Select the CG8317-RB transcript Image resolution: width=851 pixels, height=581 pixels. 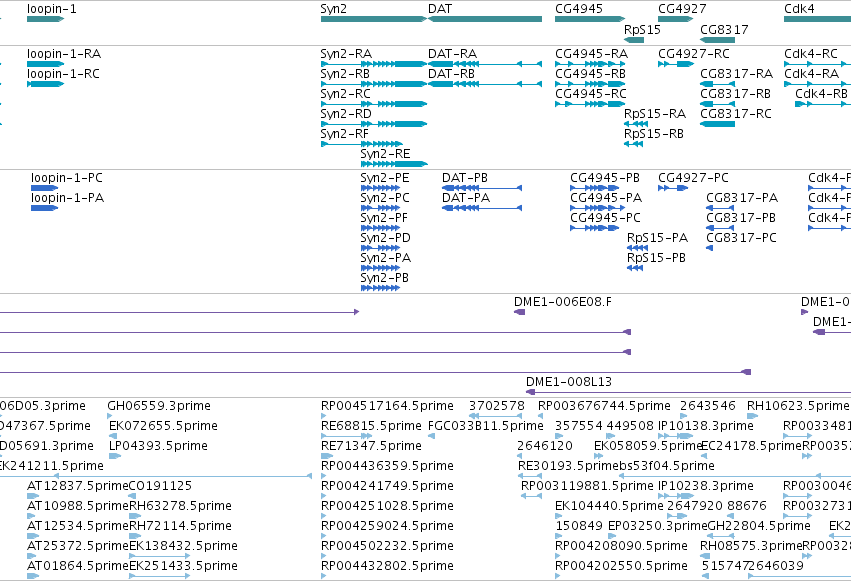[717, 104]
